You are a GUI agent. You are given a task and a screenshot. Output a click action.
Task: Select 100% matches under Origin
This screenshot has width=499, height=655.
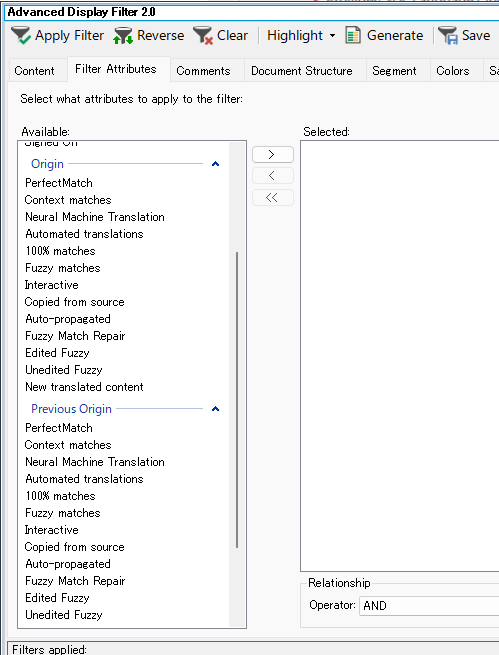coord(60,251)
